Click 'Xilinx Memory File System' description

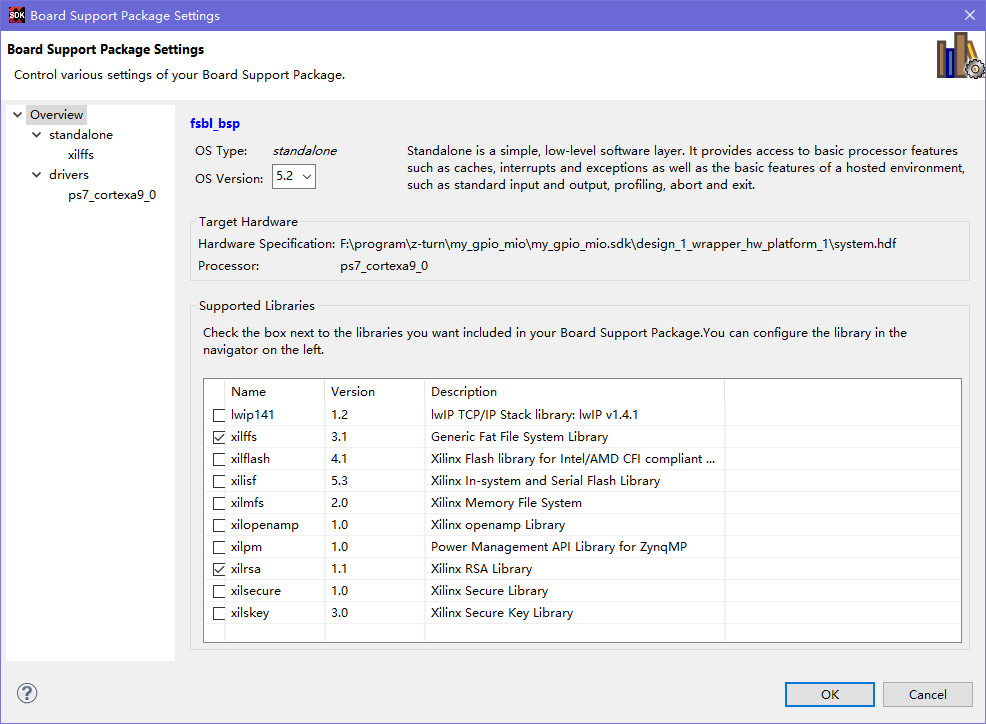tap(506, 503)
